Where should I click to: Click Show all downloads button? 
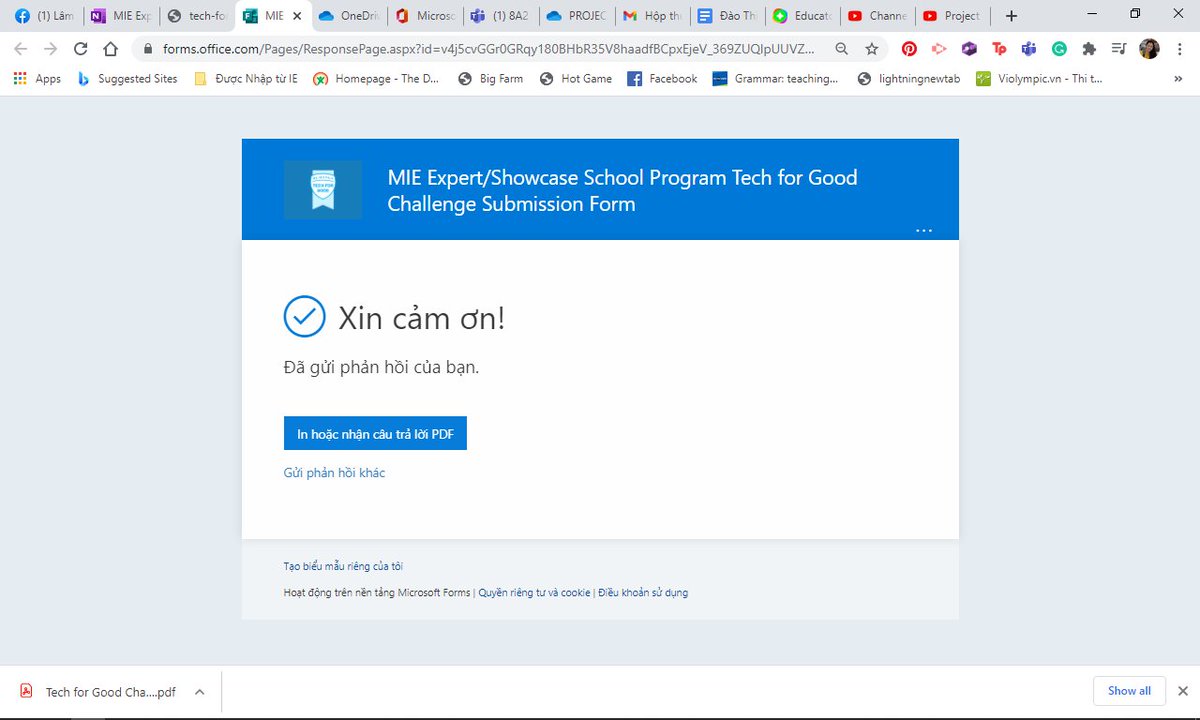(1129, 691)
